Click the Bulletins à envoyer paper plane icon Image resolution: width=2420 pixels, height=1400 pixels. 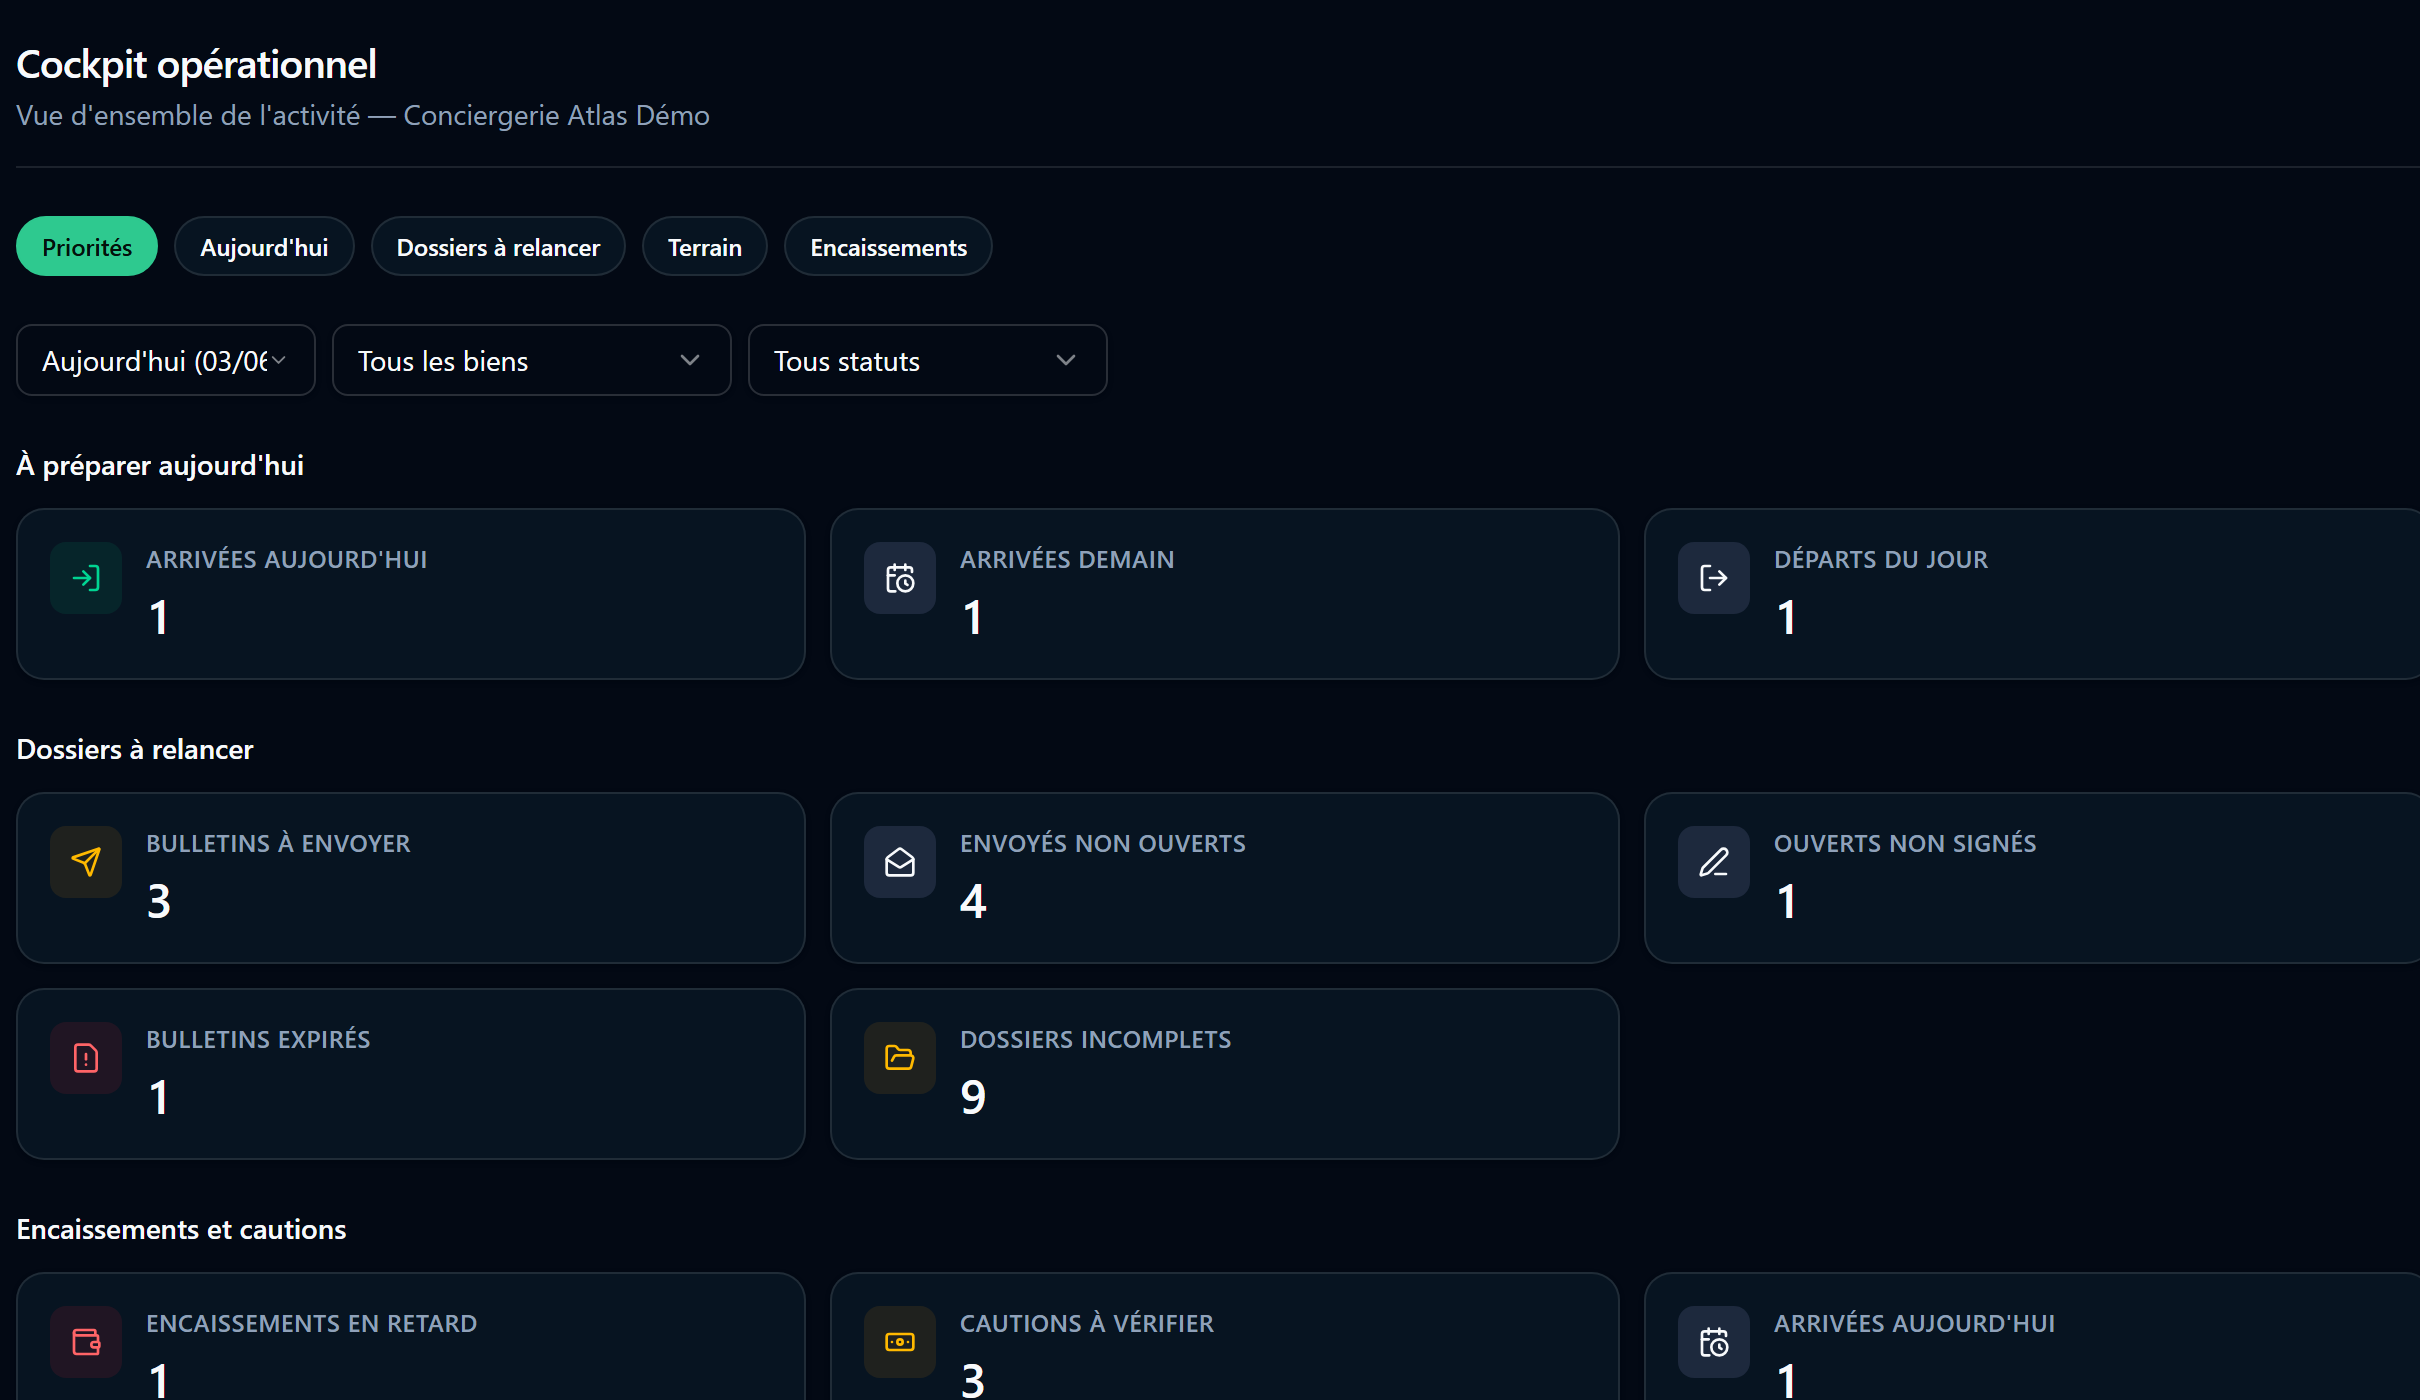coord(86,862)
